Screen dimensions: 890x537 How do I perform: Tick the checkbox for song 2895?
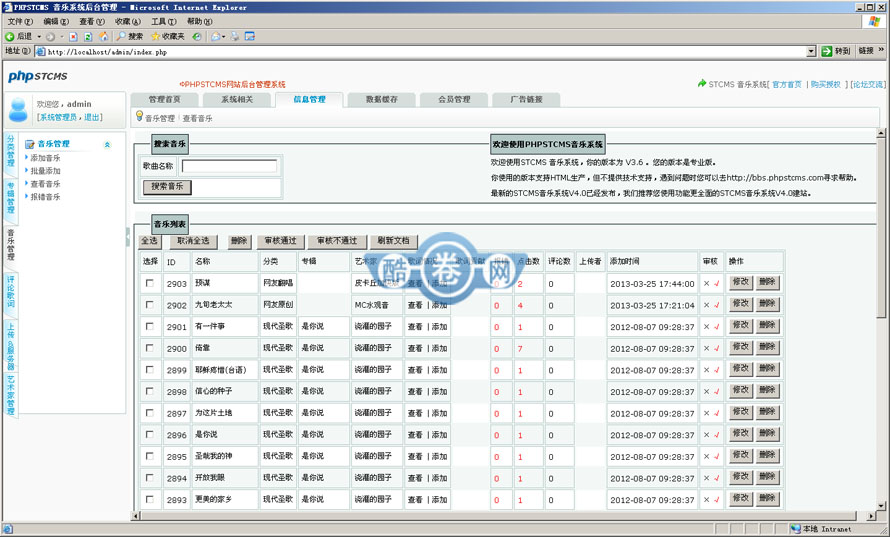click(150, 456)
